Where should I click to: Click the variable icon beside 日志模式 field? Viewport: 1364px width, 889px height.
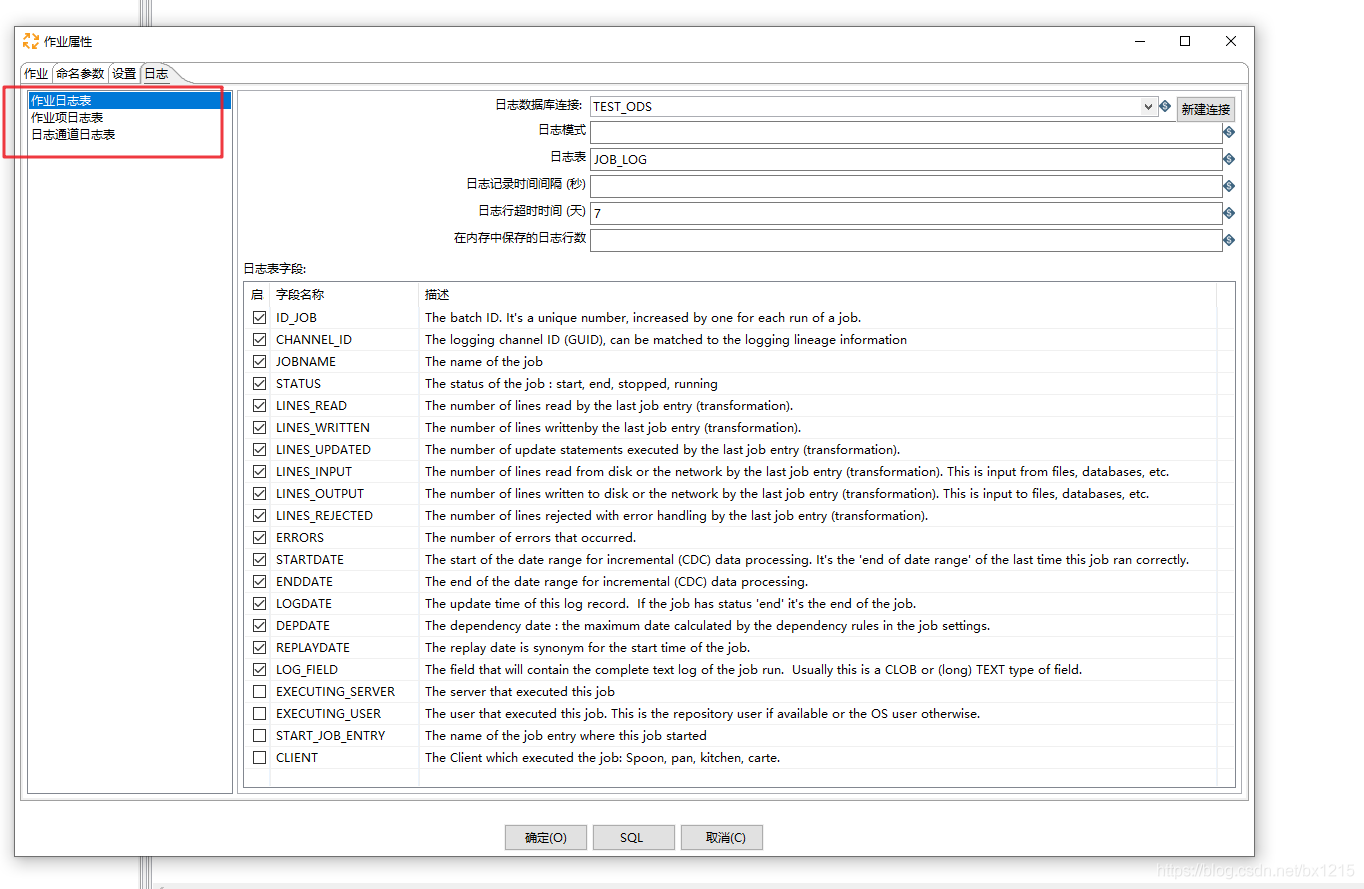pyautogui.click(x=1229, y=132)
